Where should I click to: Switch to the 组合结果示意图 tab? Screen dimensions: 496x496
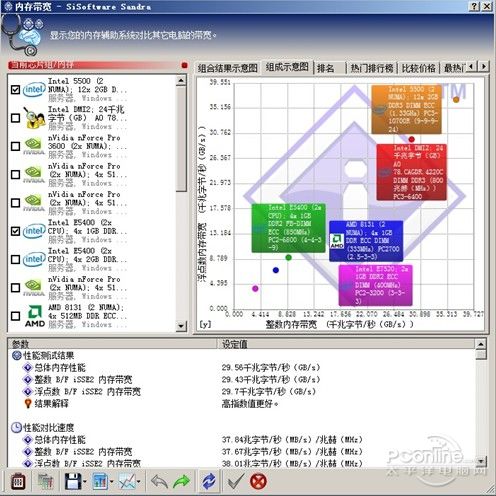(228, 68)
